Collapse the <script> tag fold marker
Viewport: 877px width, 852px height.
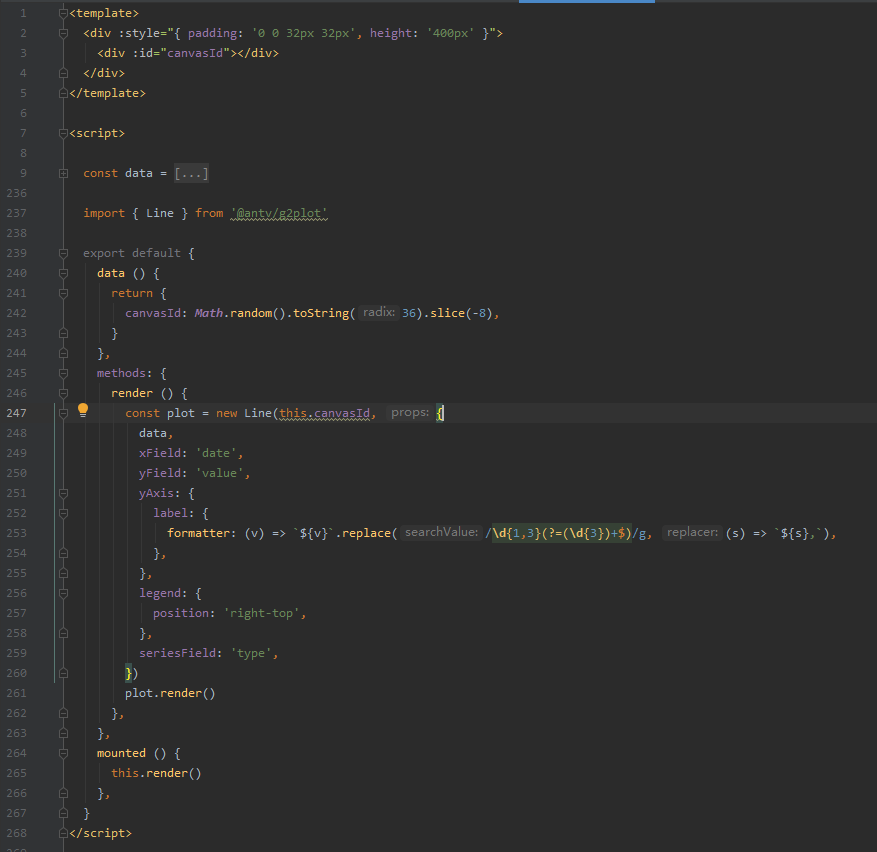tap(63, 133)
